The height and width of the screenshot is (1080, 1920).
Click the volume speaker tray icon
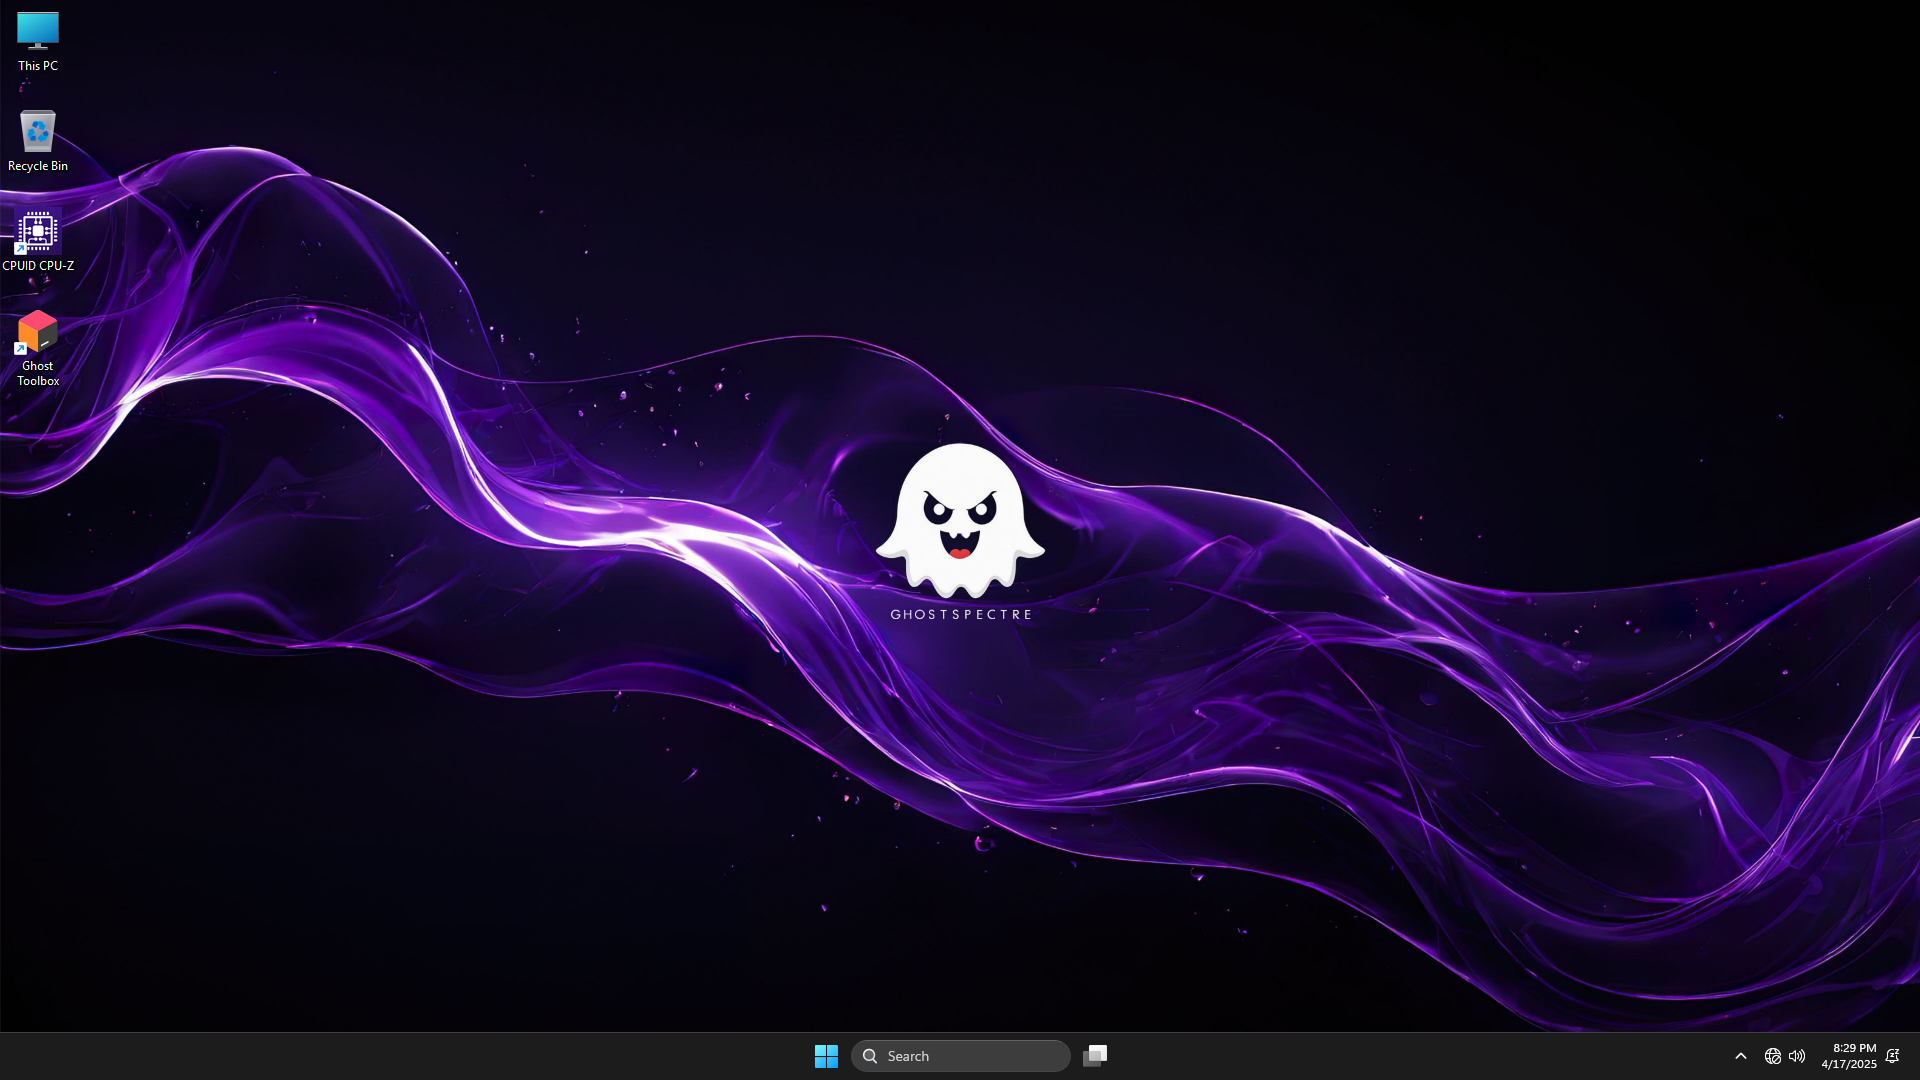(1797, 1056)
